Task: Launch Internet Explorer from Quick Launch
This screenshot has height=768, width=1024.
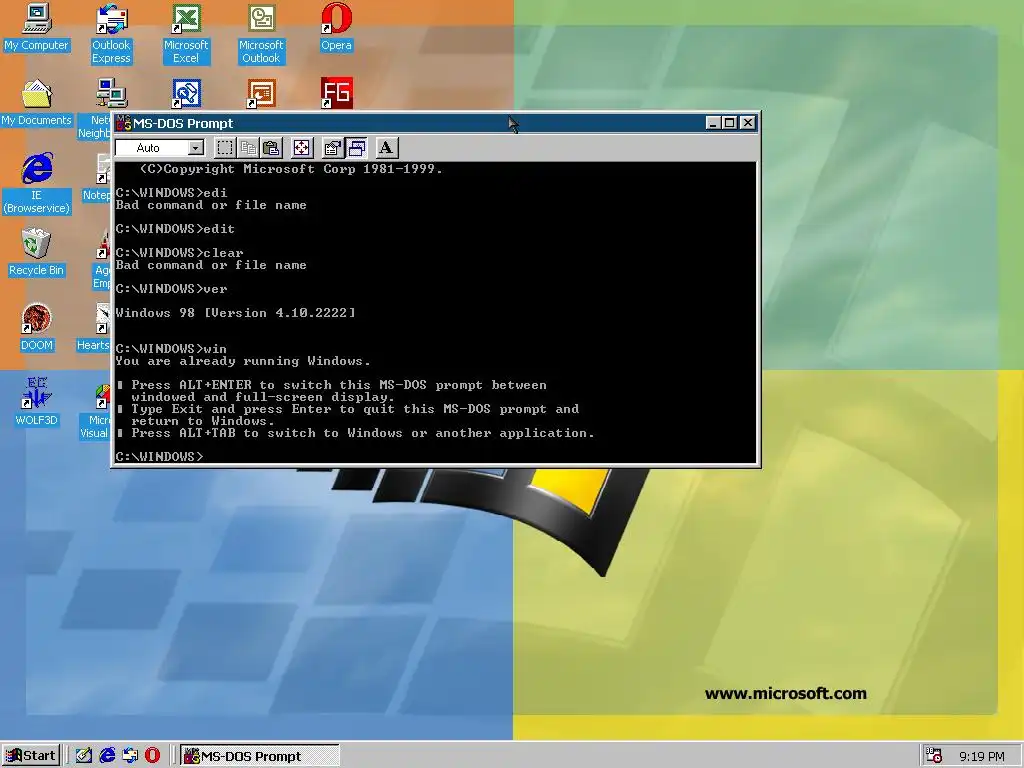Action: pos(107,756)
